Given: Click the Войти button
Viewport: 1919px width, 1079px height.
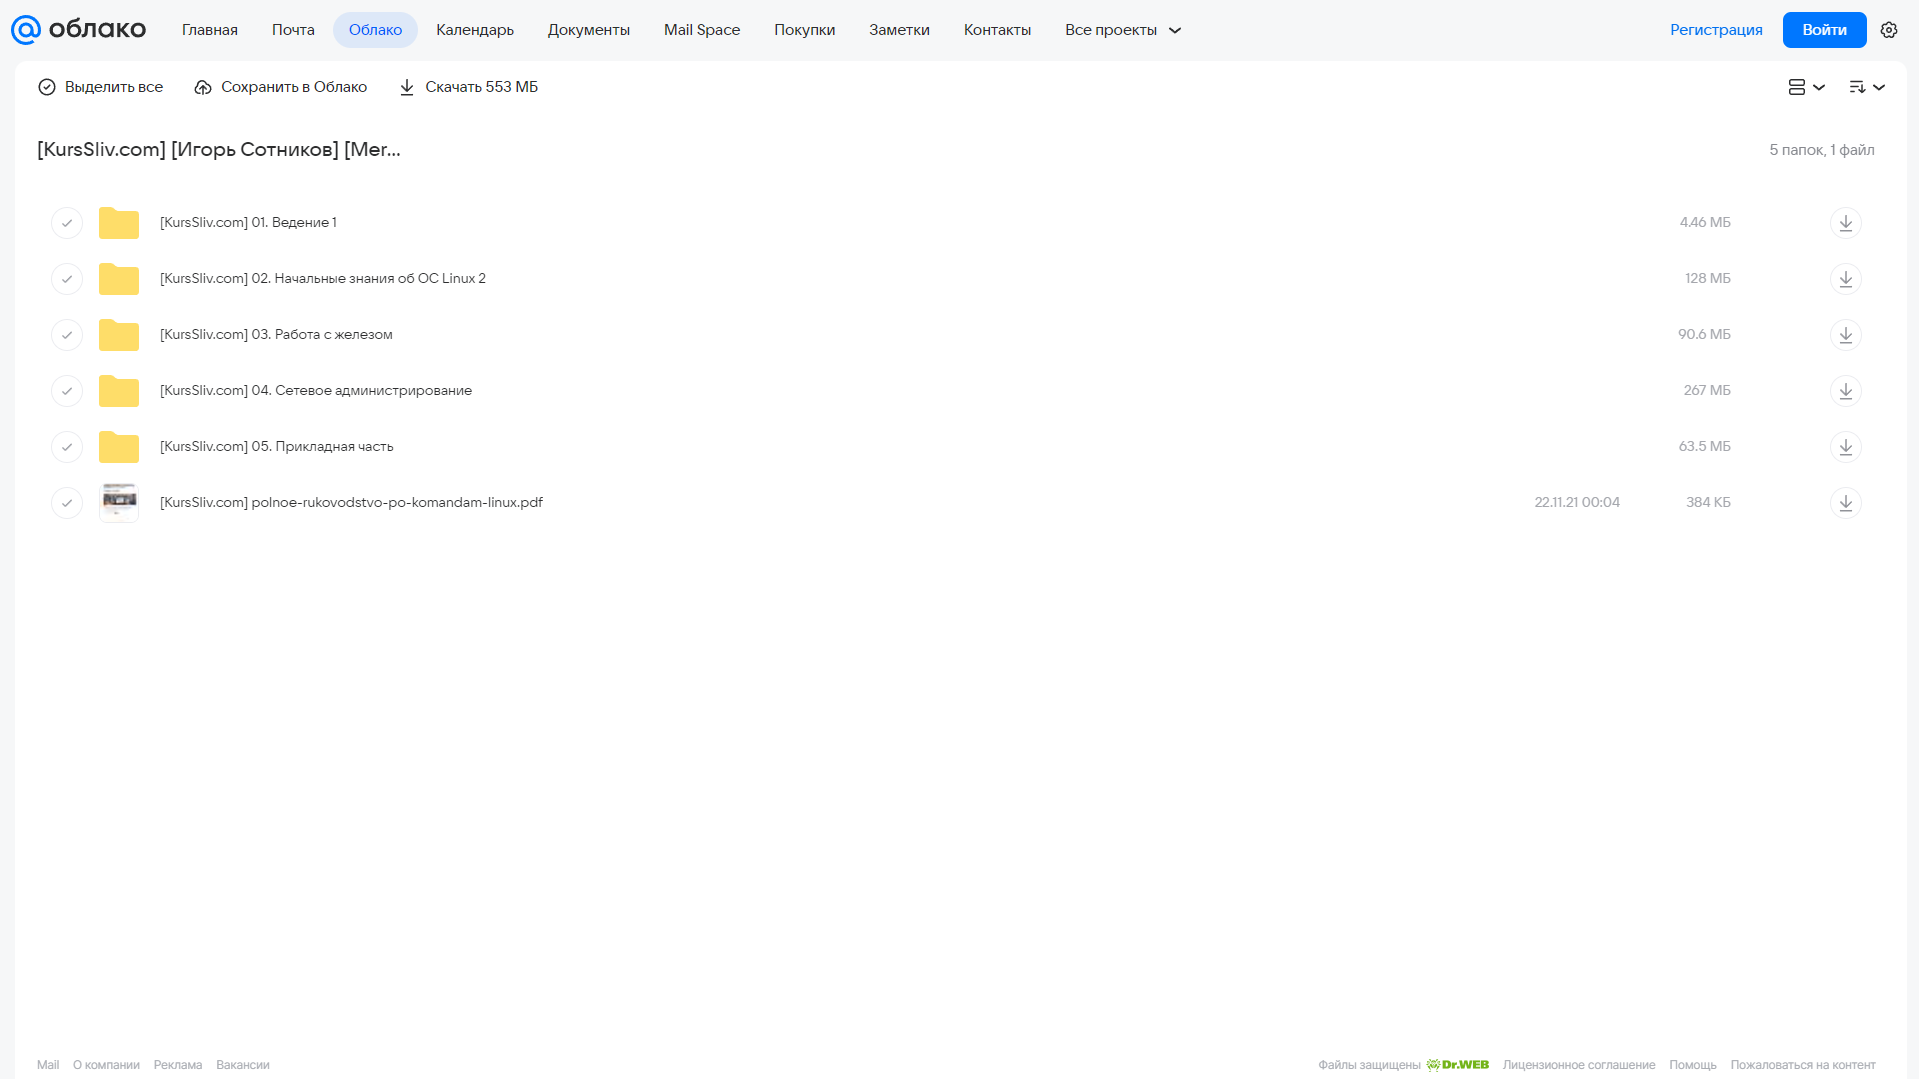Looking at the screenshot, I should tap(1824, 30).
